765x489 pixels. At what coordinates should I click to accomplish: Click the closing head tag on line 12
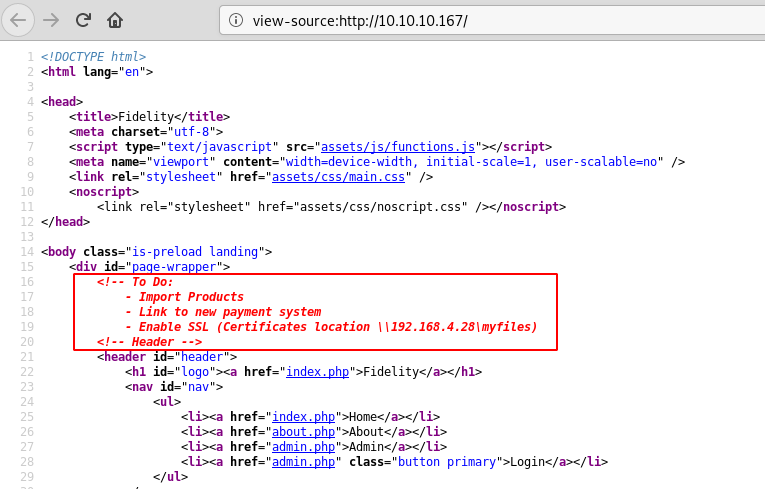[x=65, y=222]
